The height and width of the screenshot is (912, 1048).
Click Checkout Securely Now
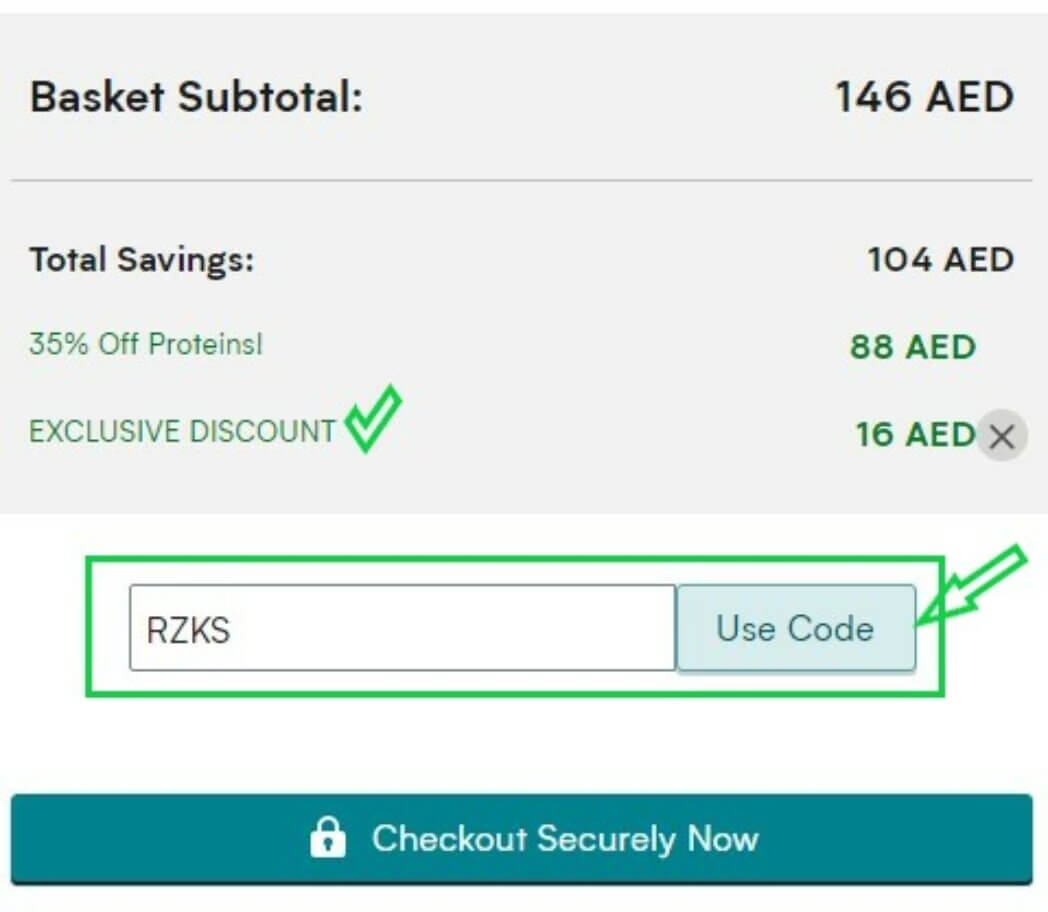tap(524, 839)
